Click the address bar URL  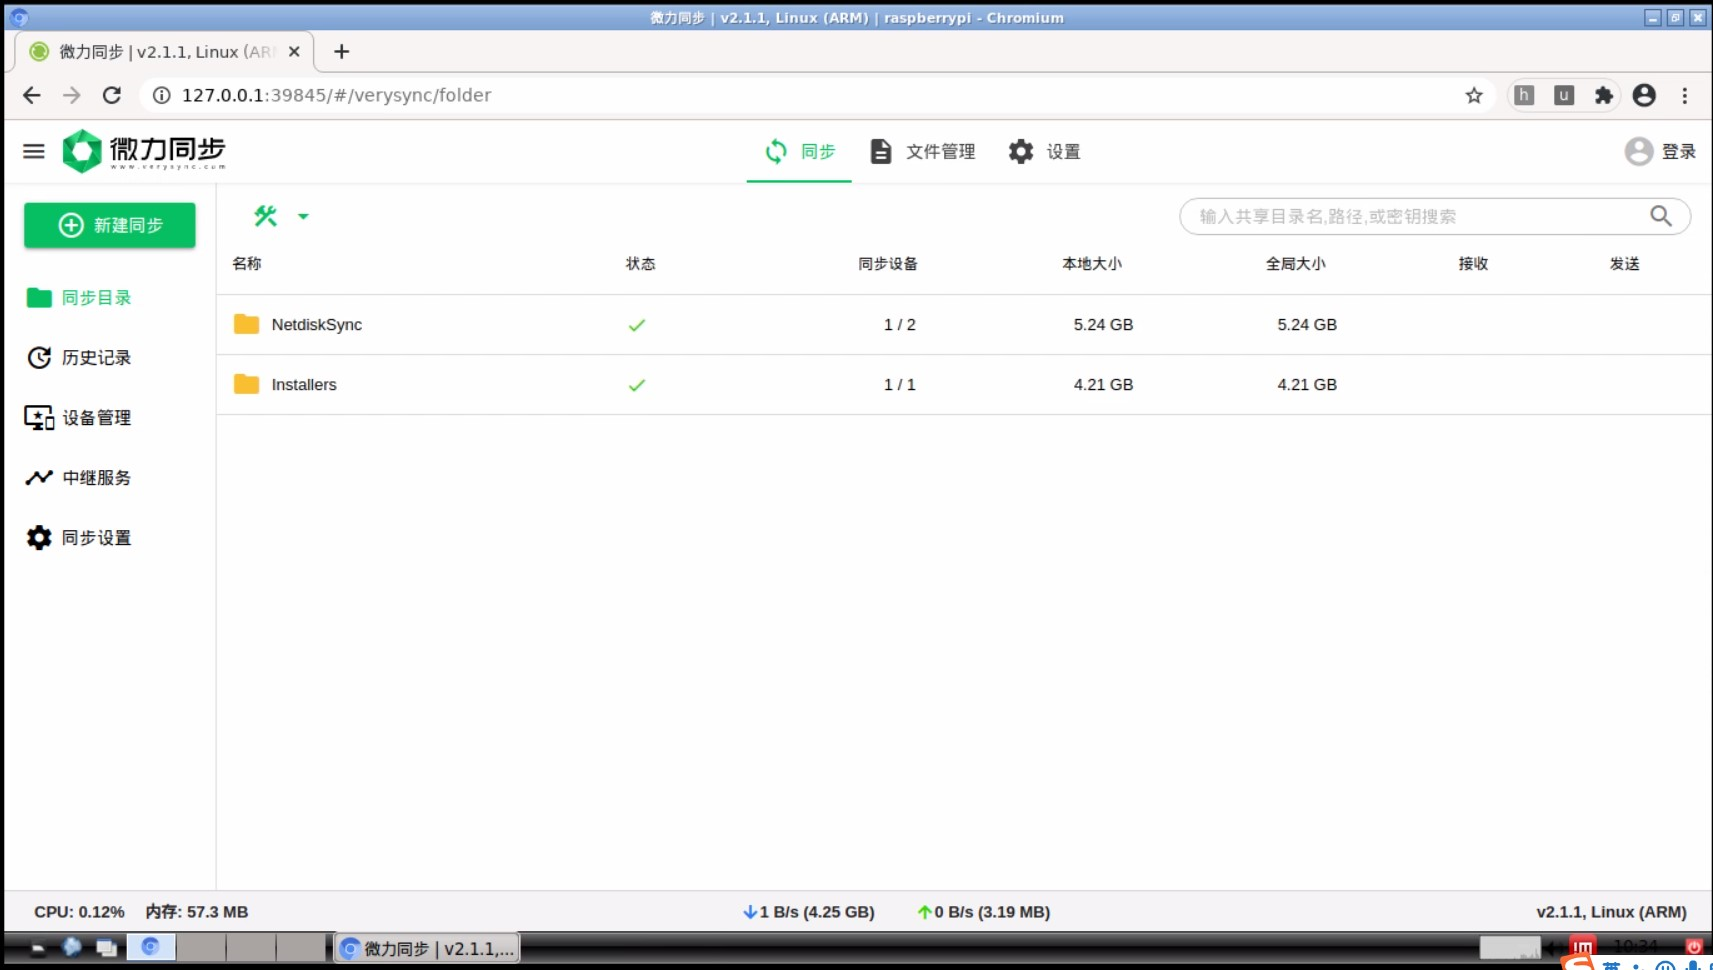point(336,95)
